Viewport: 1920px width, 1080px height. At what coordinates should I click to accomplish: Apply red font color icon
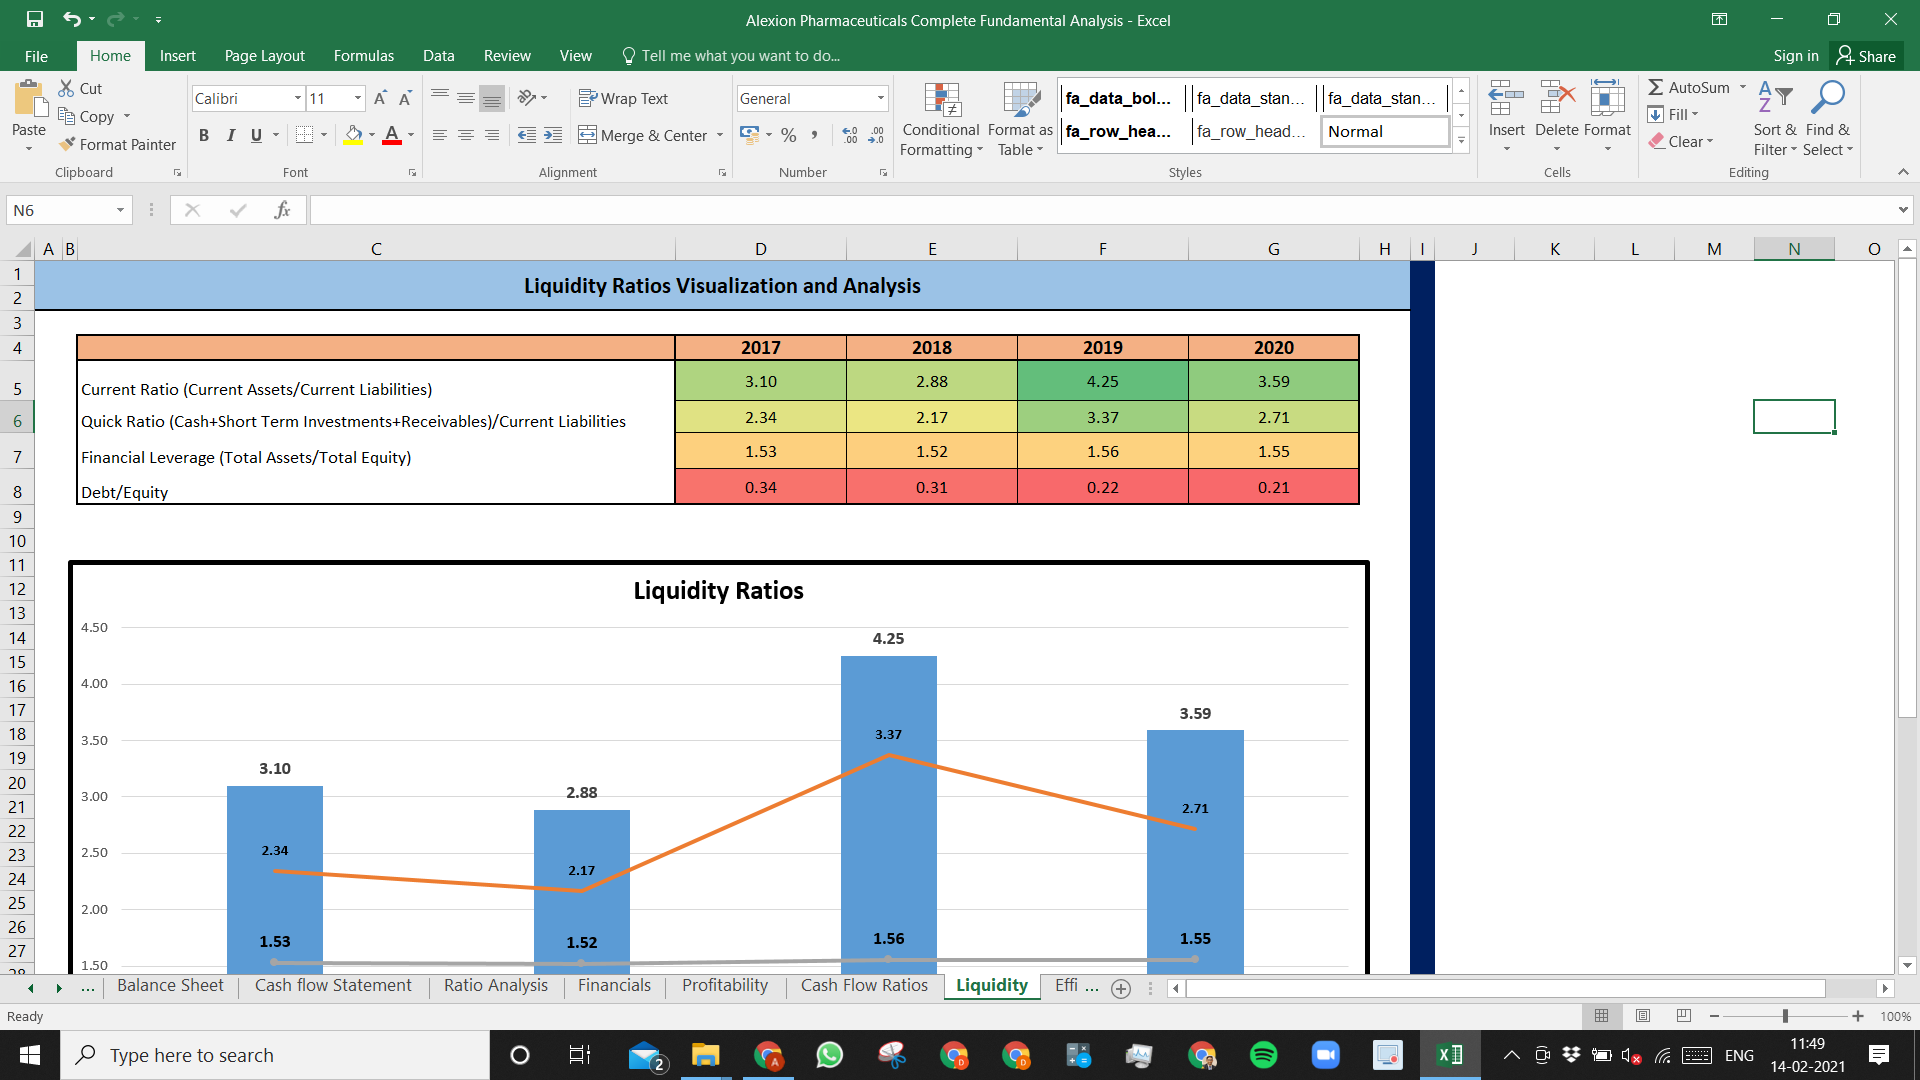392,135
